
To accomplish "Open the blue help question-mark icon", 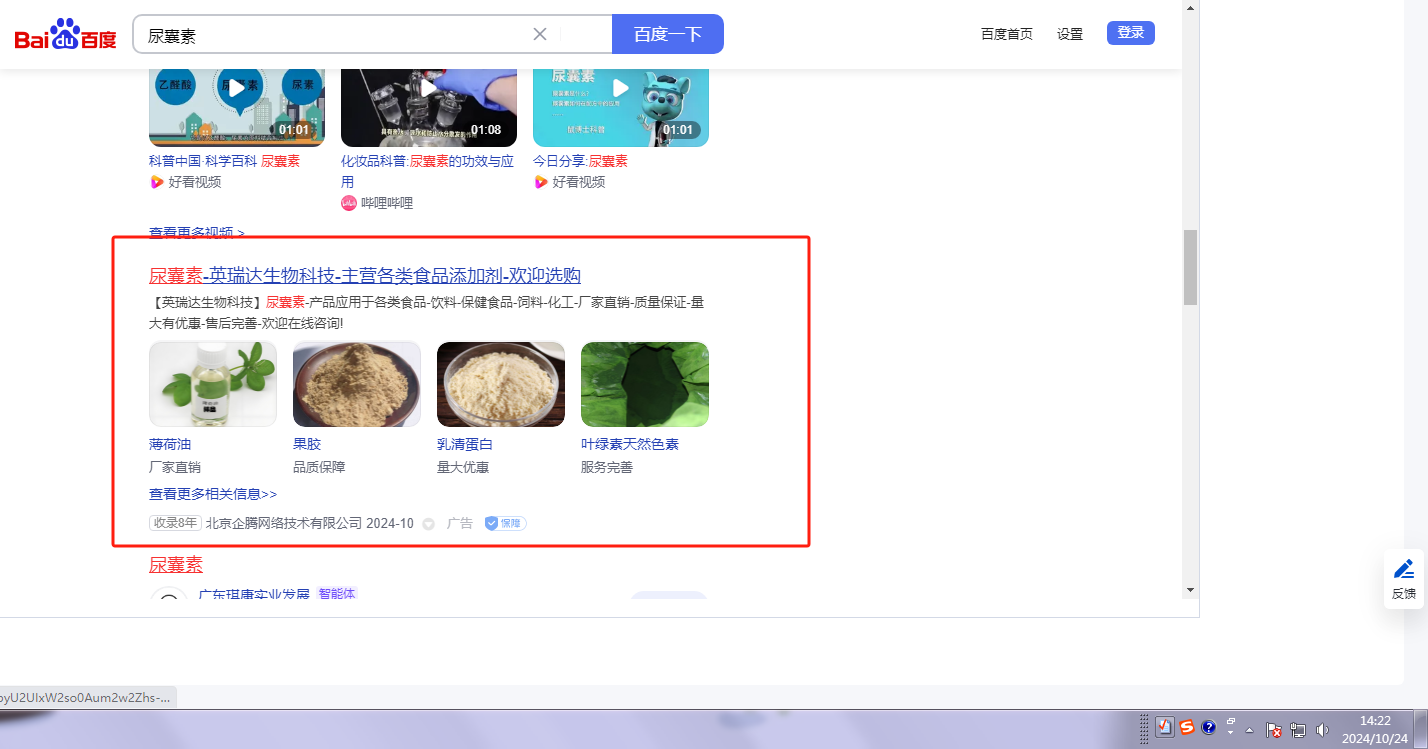I will pos(1208,728).
